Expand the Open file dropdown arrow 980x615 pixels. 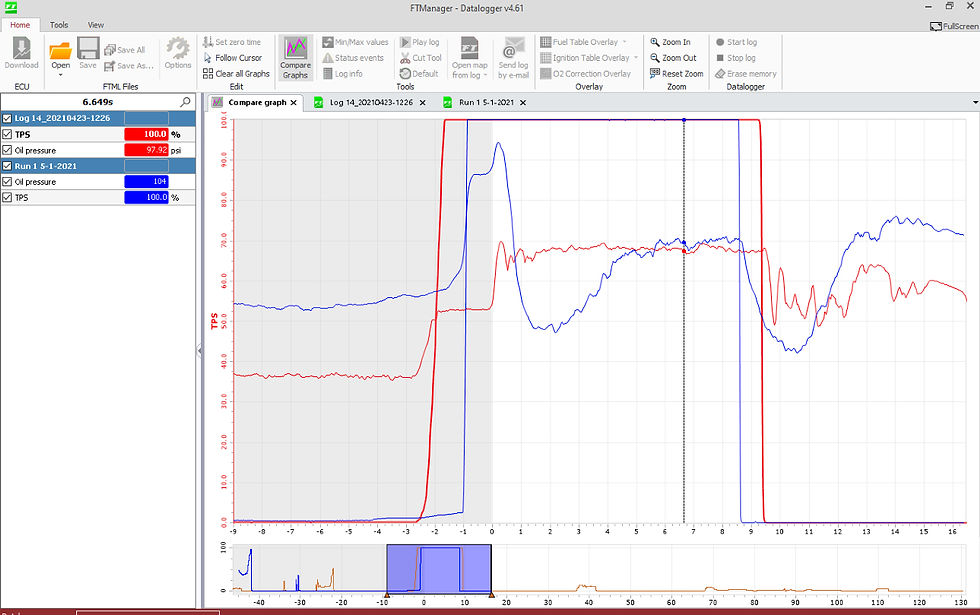tap(61, 75)
